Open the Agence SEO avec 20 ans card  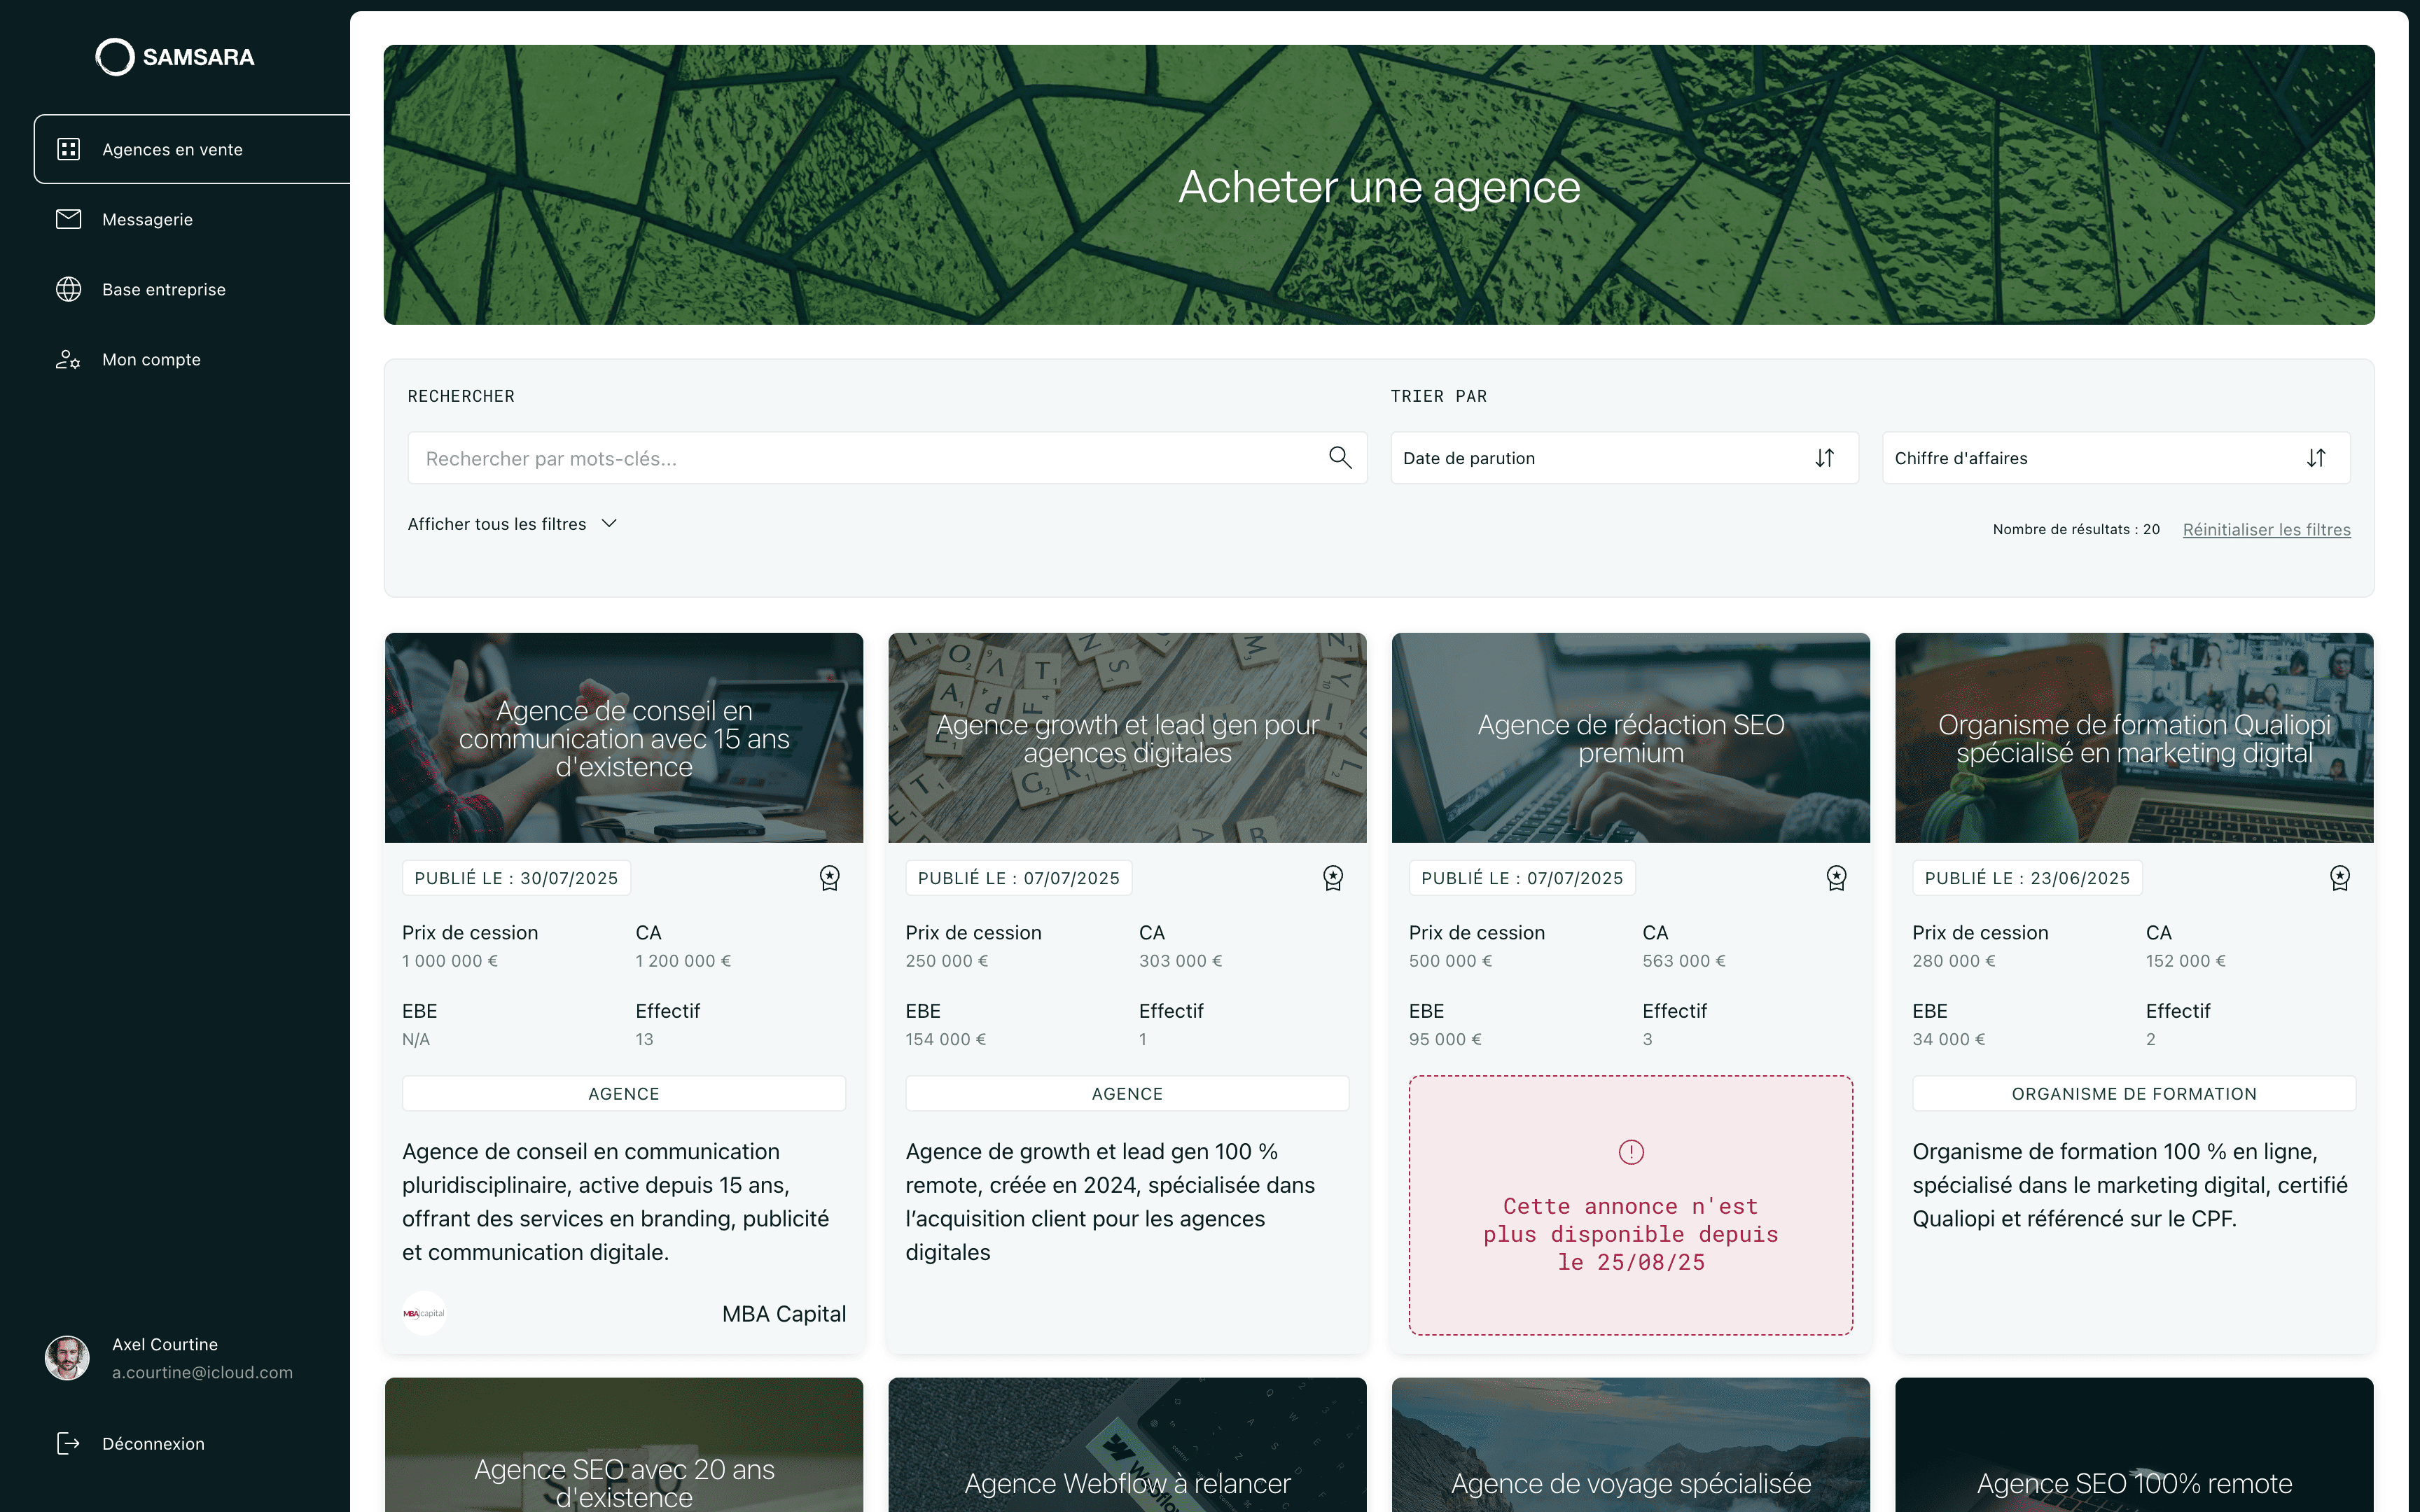(x=624, y=1445)
